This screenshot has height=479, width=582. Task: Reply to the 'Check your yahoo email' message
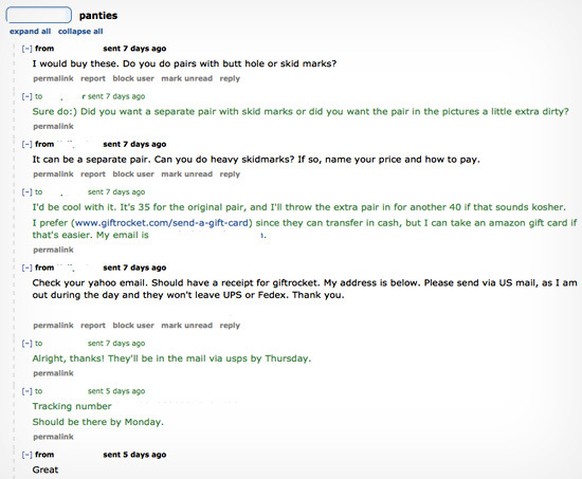(230, 326)
